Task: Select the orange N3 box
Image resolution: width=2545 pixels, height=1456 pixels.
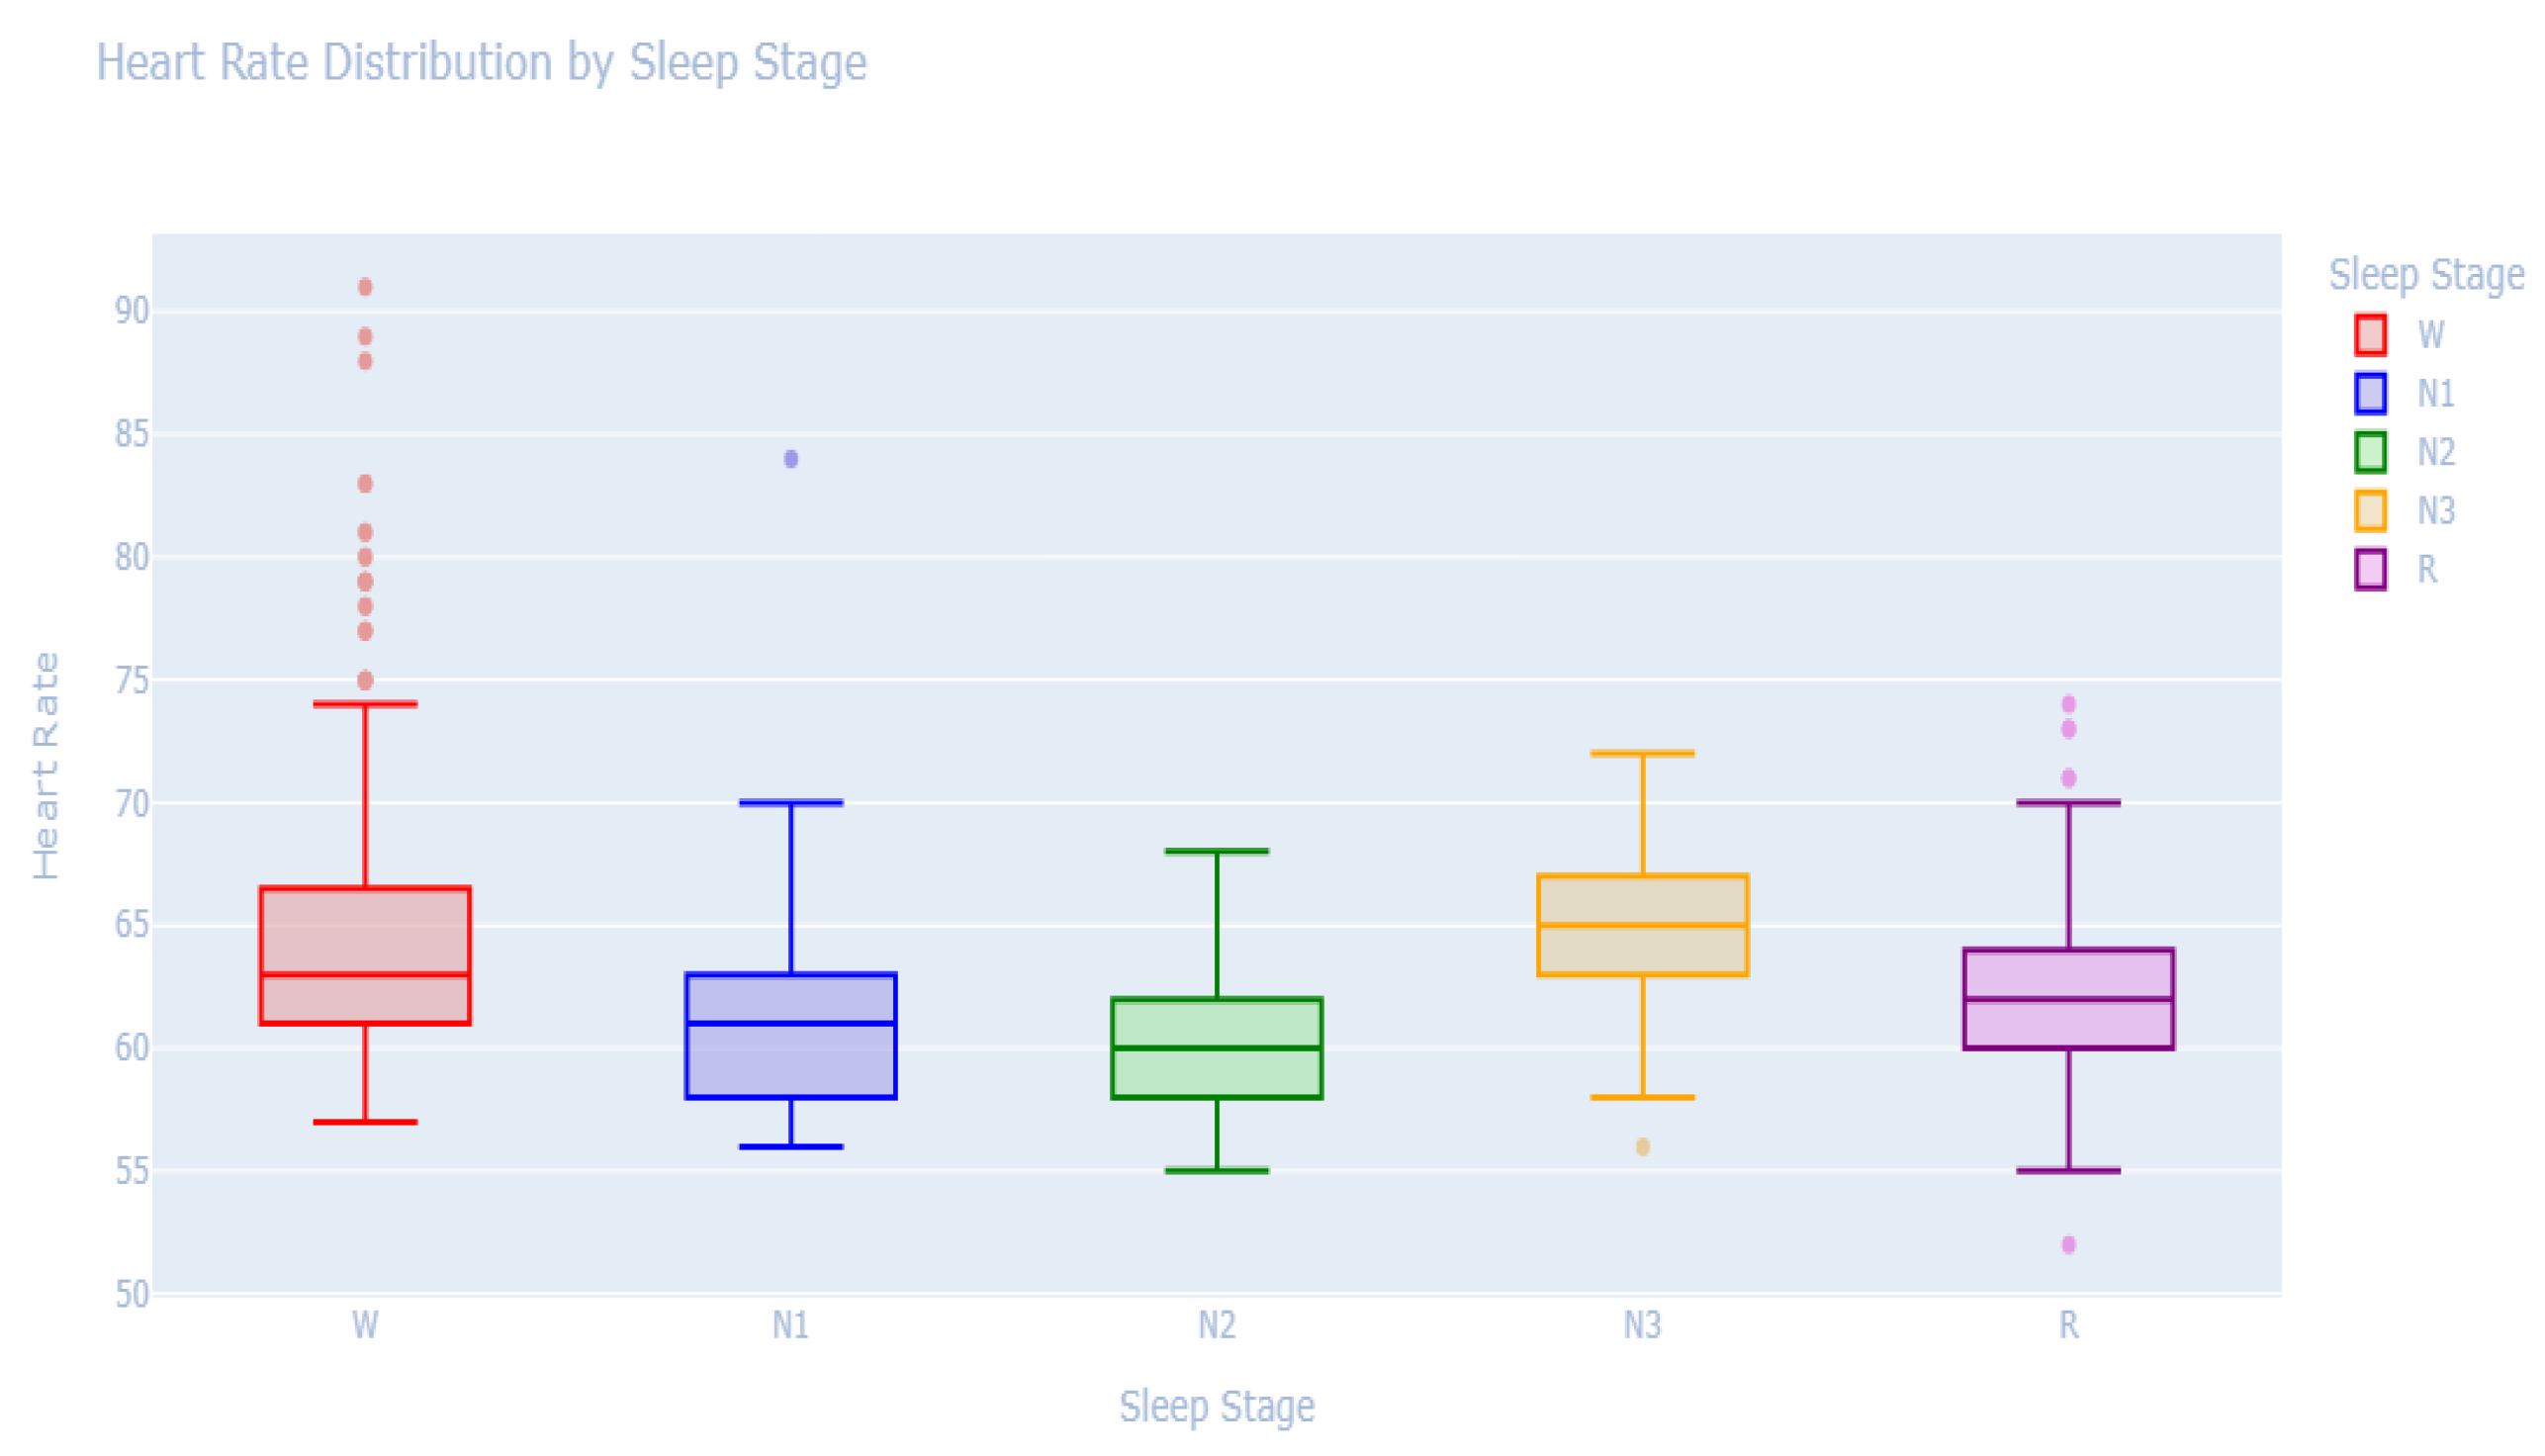Action: pos(1642,950)
